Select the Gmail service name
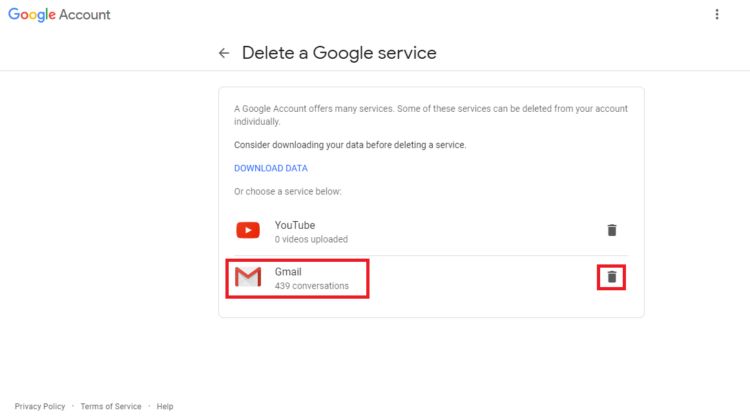This screenshot has width=750, height=417. 288,272
